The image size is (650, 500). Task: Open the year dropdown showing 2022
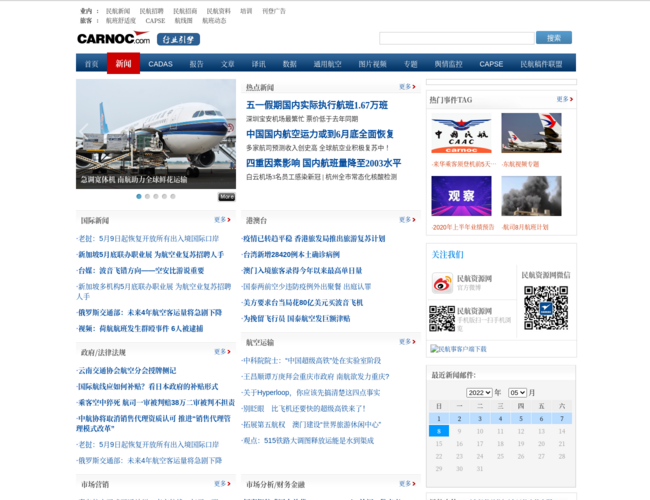[479, 393]
